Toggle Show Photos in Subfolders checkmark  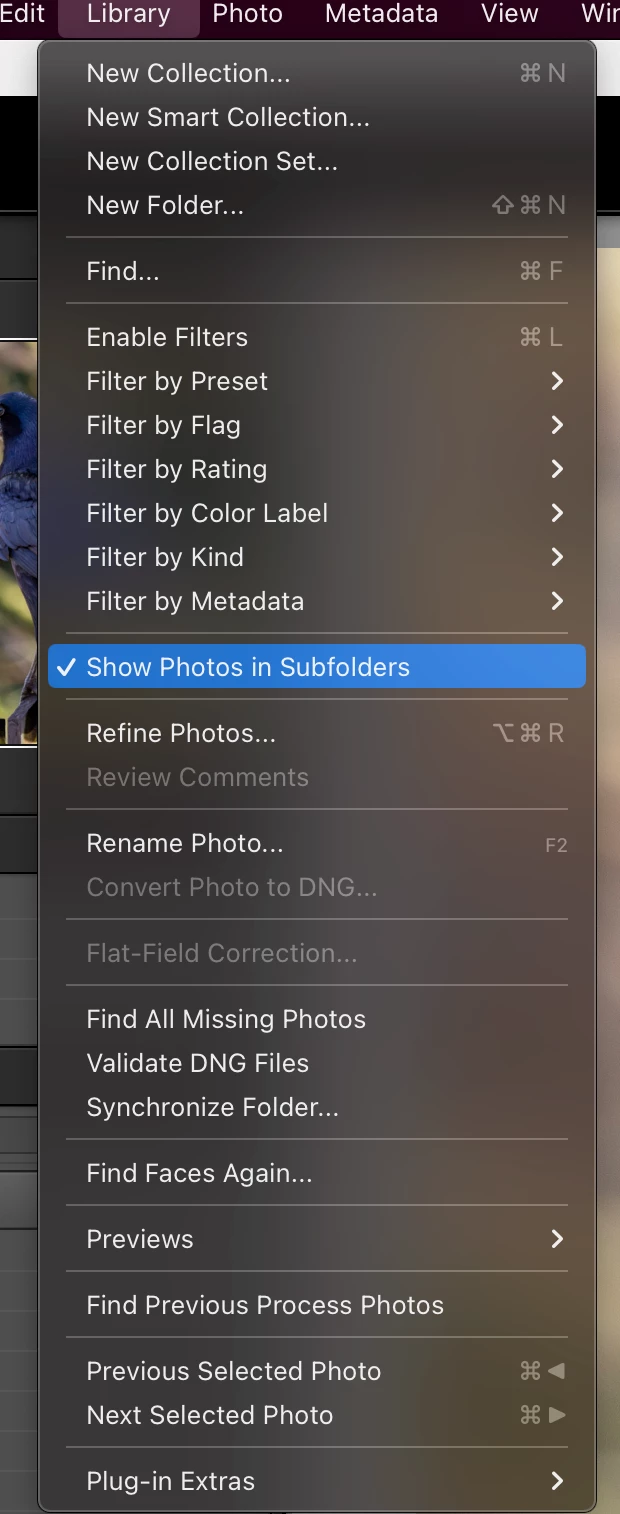[x=316, y=667]
